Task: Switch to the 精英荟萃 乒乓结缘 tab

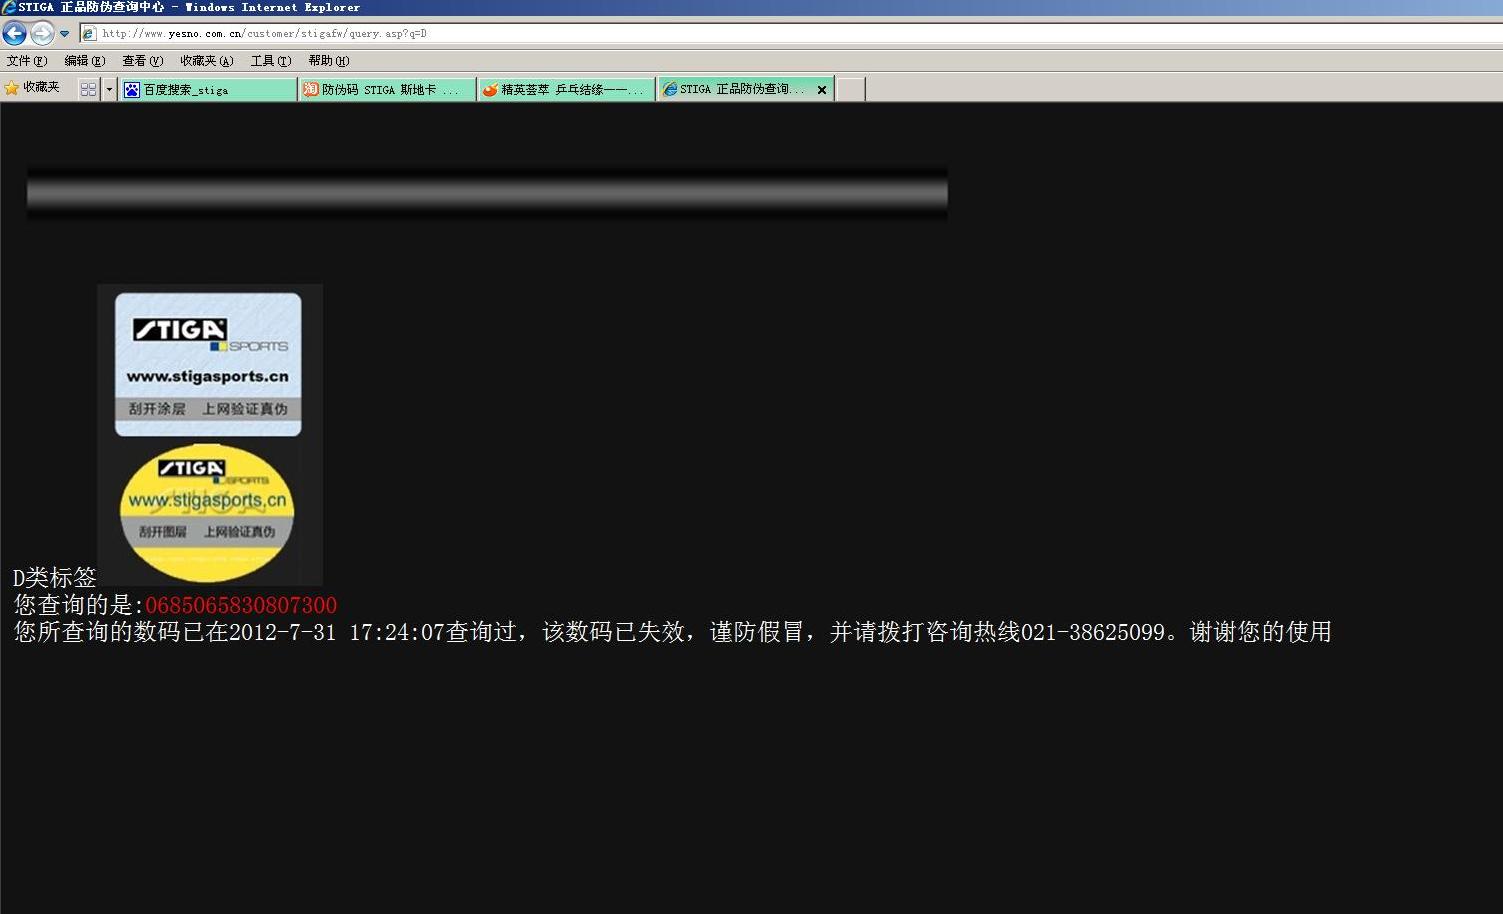Action: [x=566, y=90]
